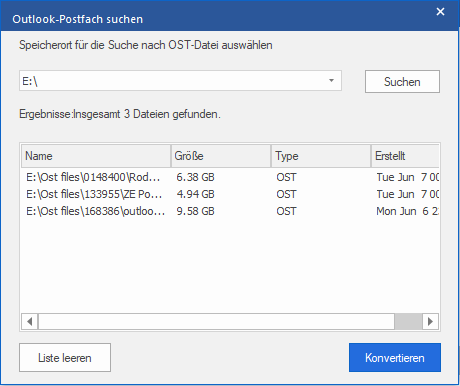The image size is (460, 386).
Task: Click inside the E:\ path combo box
Action: click(x=172, y=81)
